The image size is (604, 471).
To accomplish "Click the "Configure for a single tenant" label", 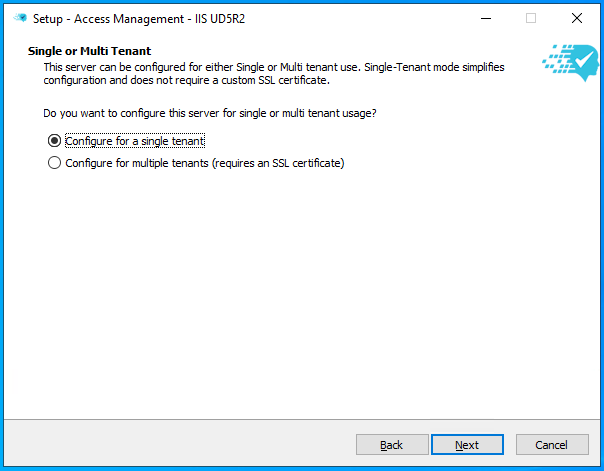I will point(134,141).
